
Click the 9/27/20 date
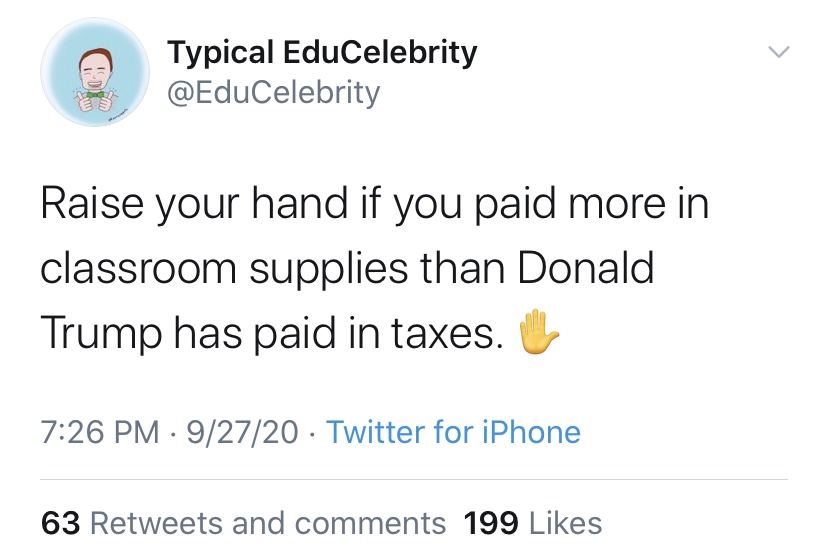coord(241,432)
